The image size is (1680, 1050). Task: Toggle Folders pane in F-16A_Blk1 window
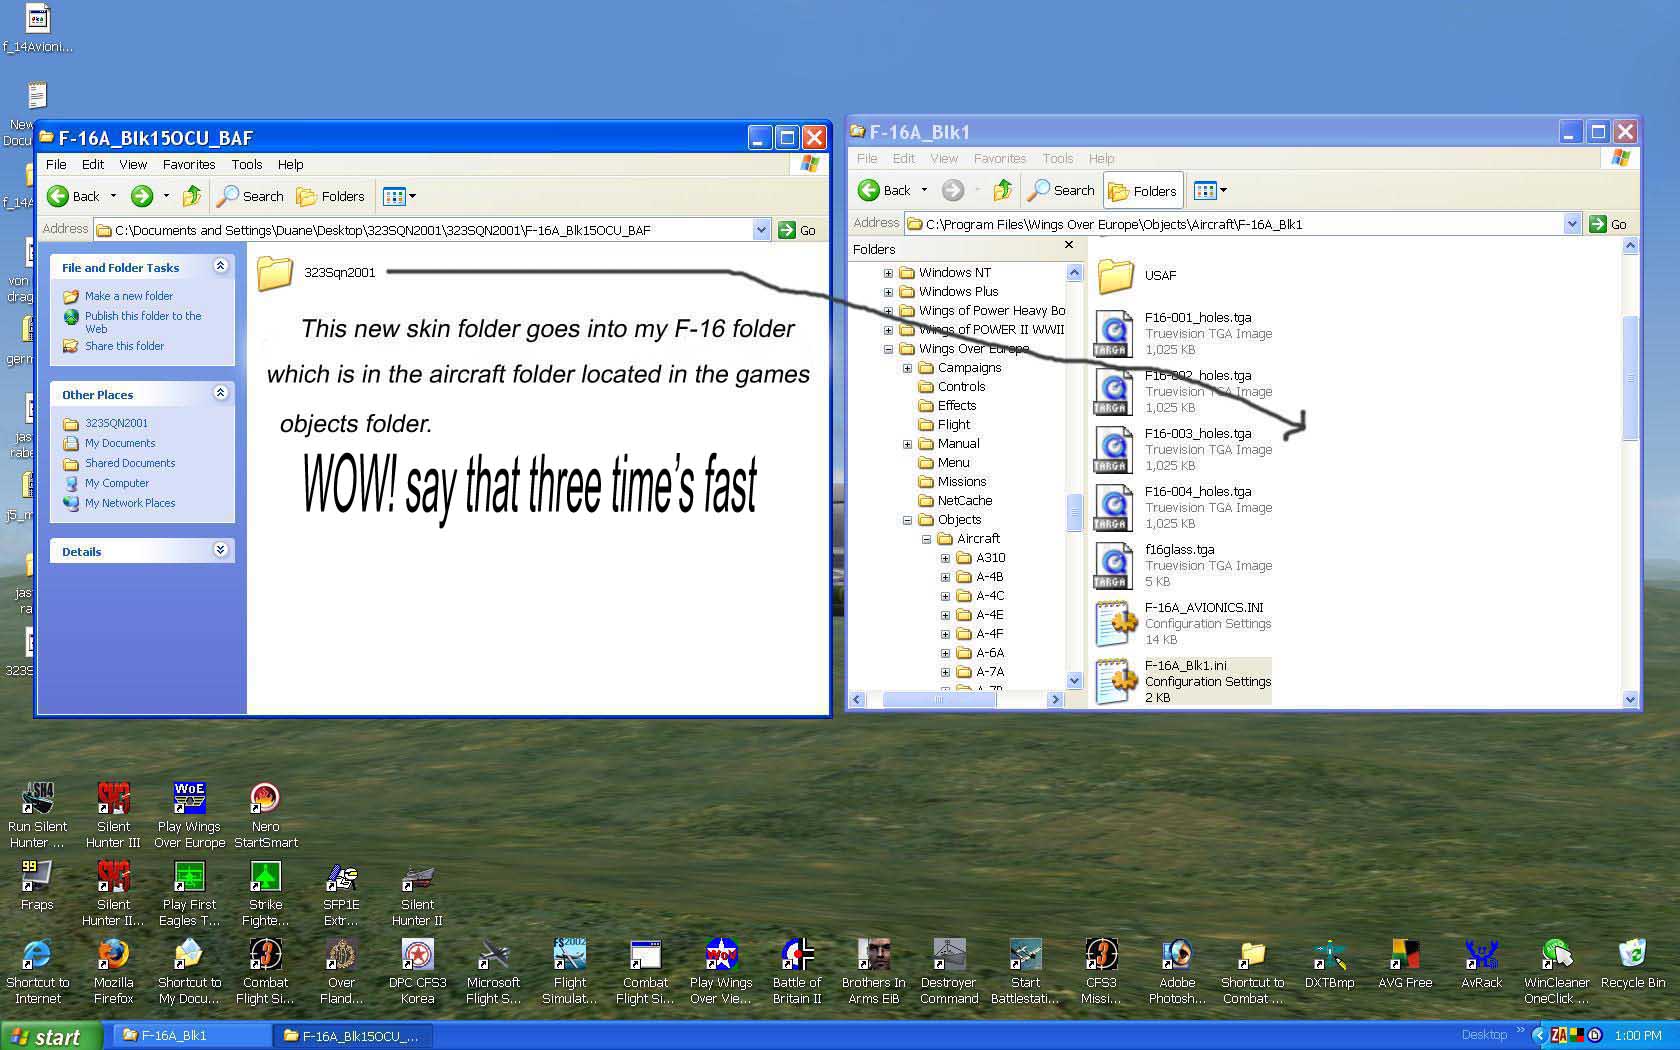click(1143, 191)
